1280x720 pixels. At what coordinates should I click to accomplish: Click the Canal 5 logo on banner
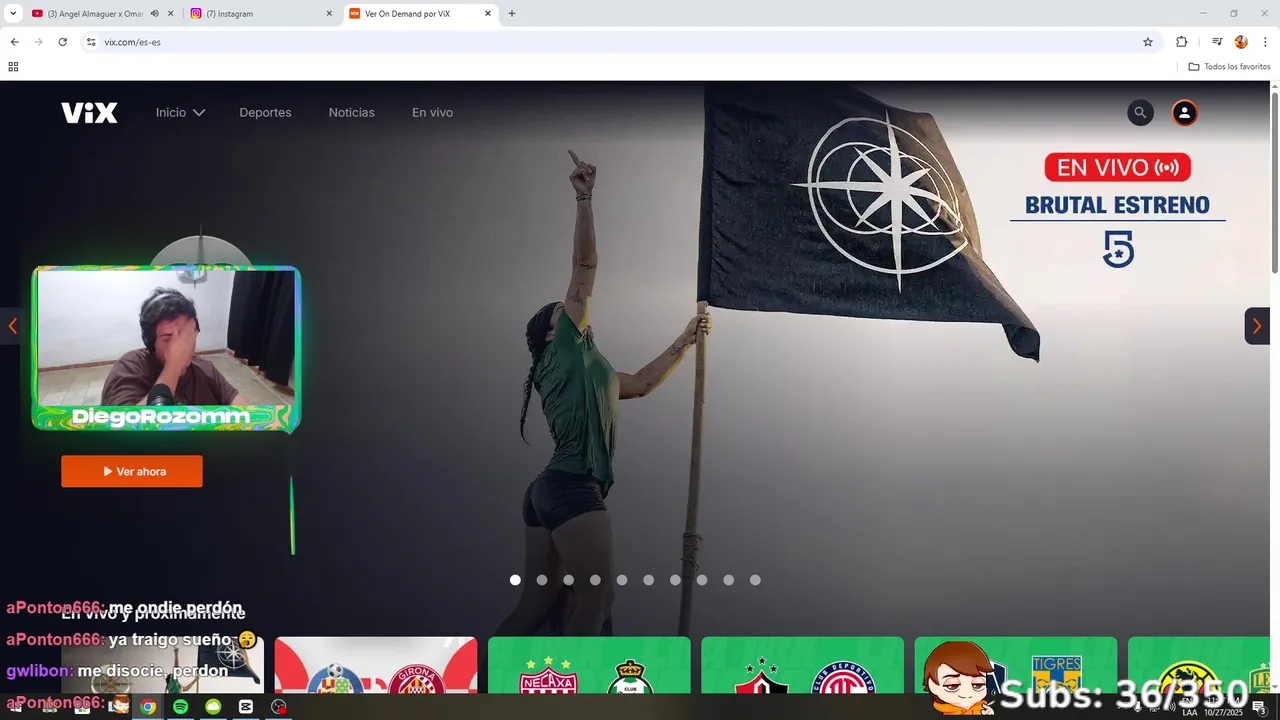1118,249
